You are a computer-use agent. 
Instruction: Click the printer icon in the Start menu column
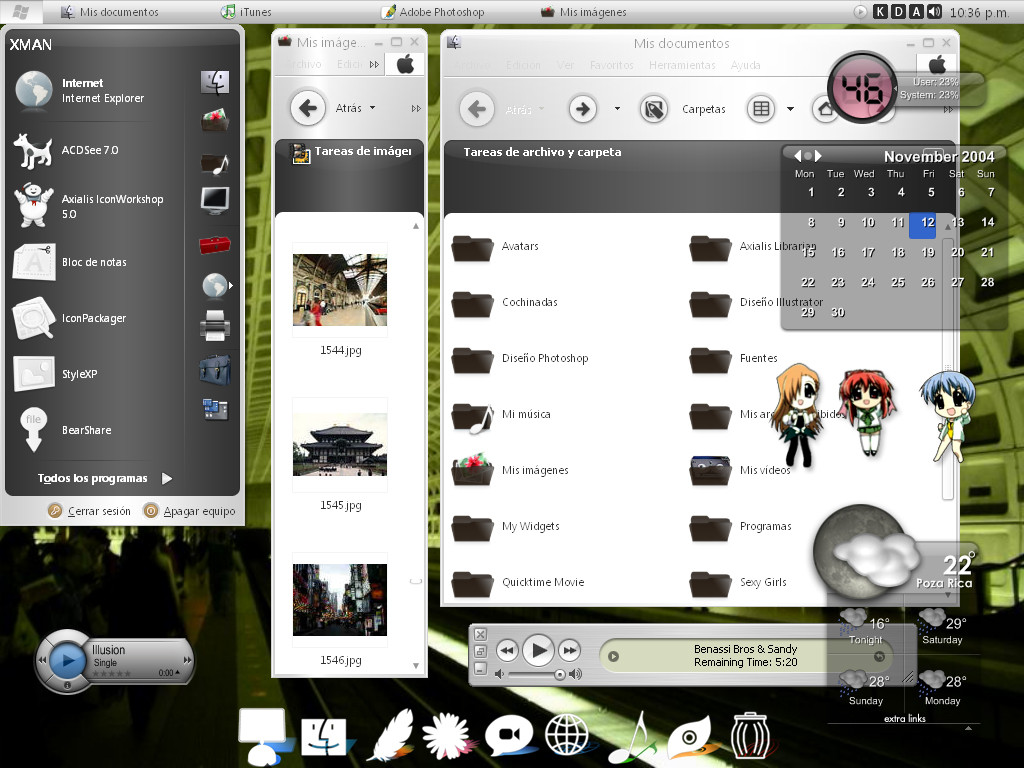point(215,325)
